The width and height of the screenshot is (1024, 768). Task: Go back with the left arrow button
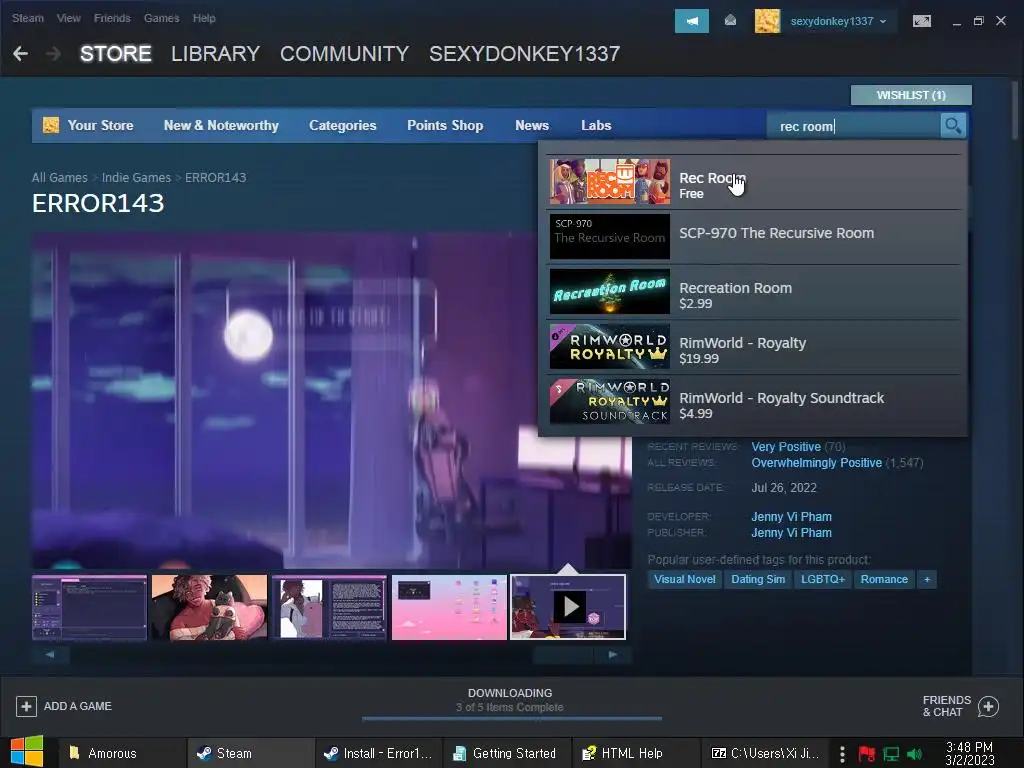pos(20,54)
